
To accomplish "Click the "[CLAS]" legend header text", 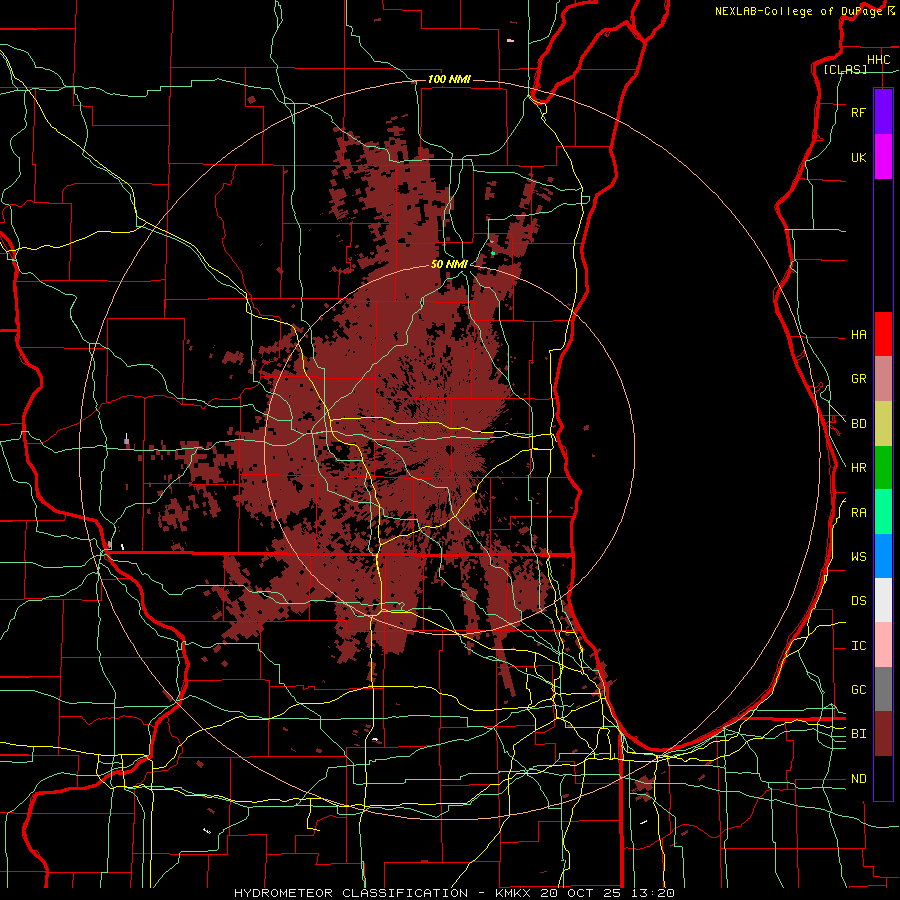I will pos(845,70).
